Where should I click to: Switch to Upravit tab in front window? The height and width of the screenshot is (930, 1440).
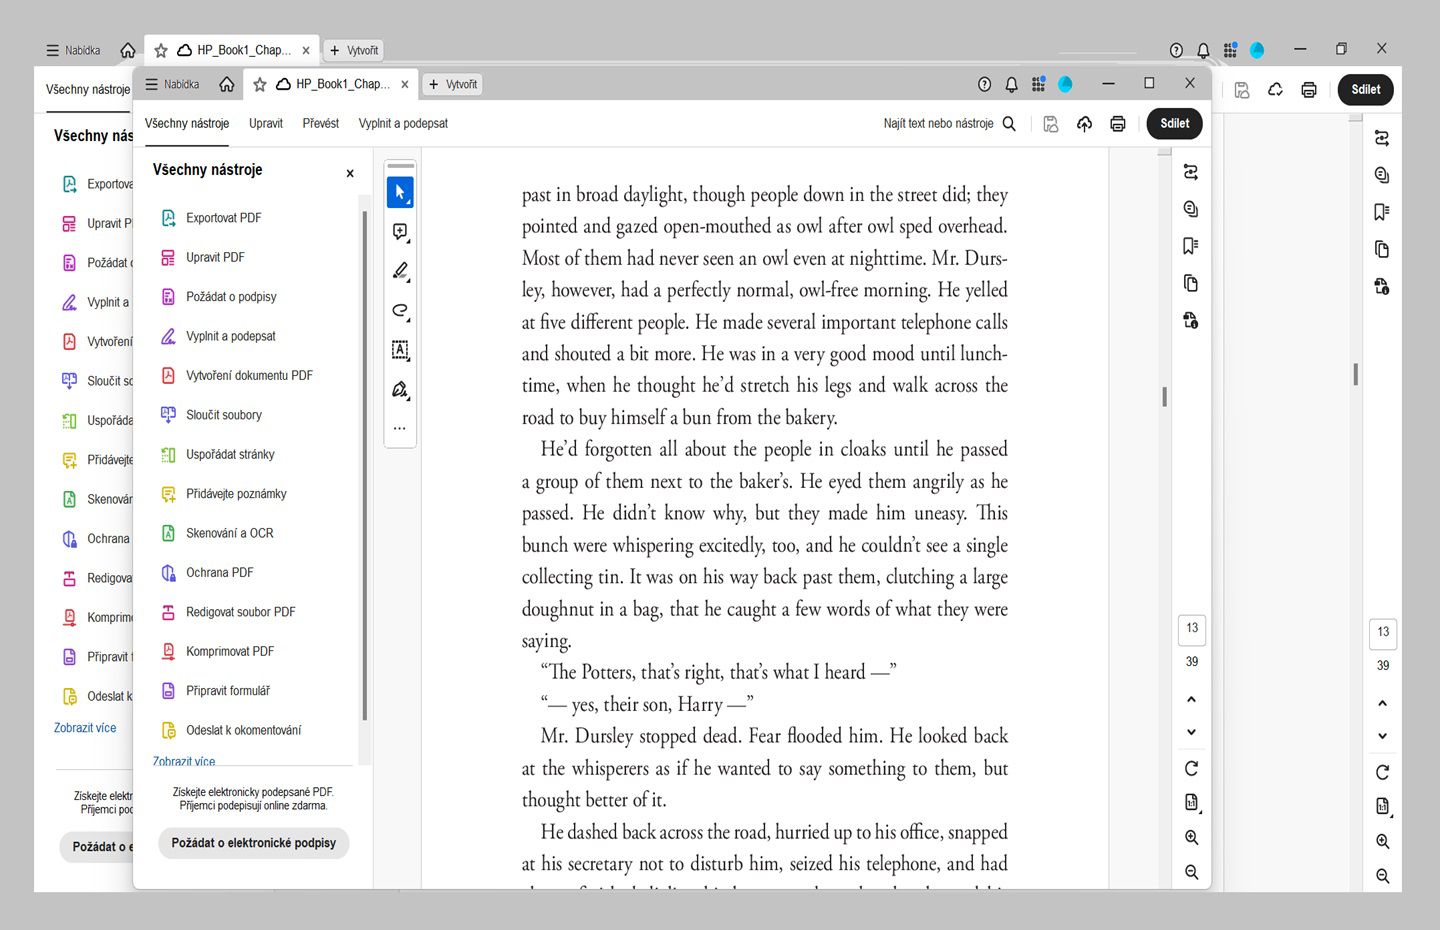pyautogui.click(x=266, y=124)
